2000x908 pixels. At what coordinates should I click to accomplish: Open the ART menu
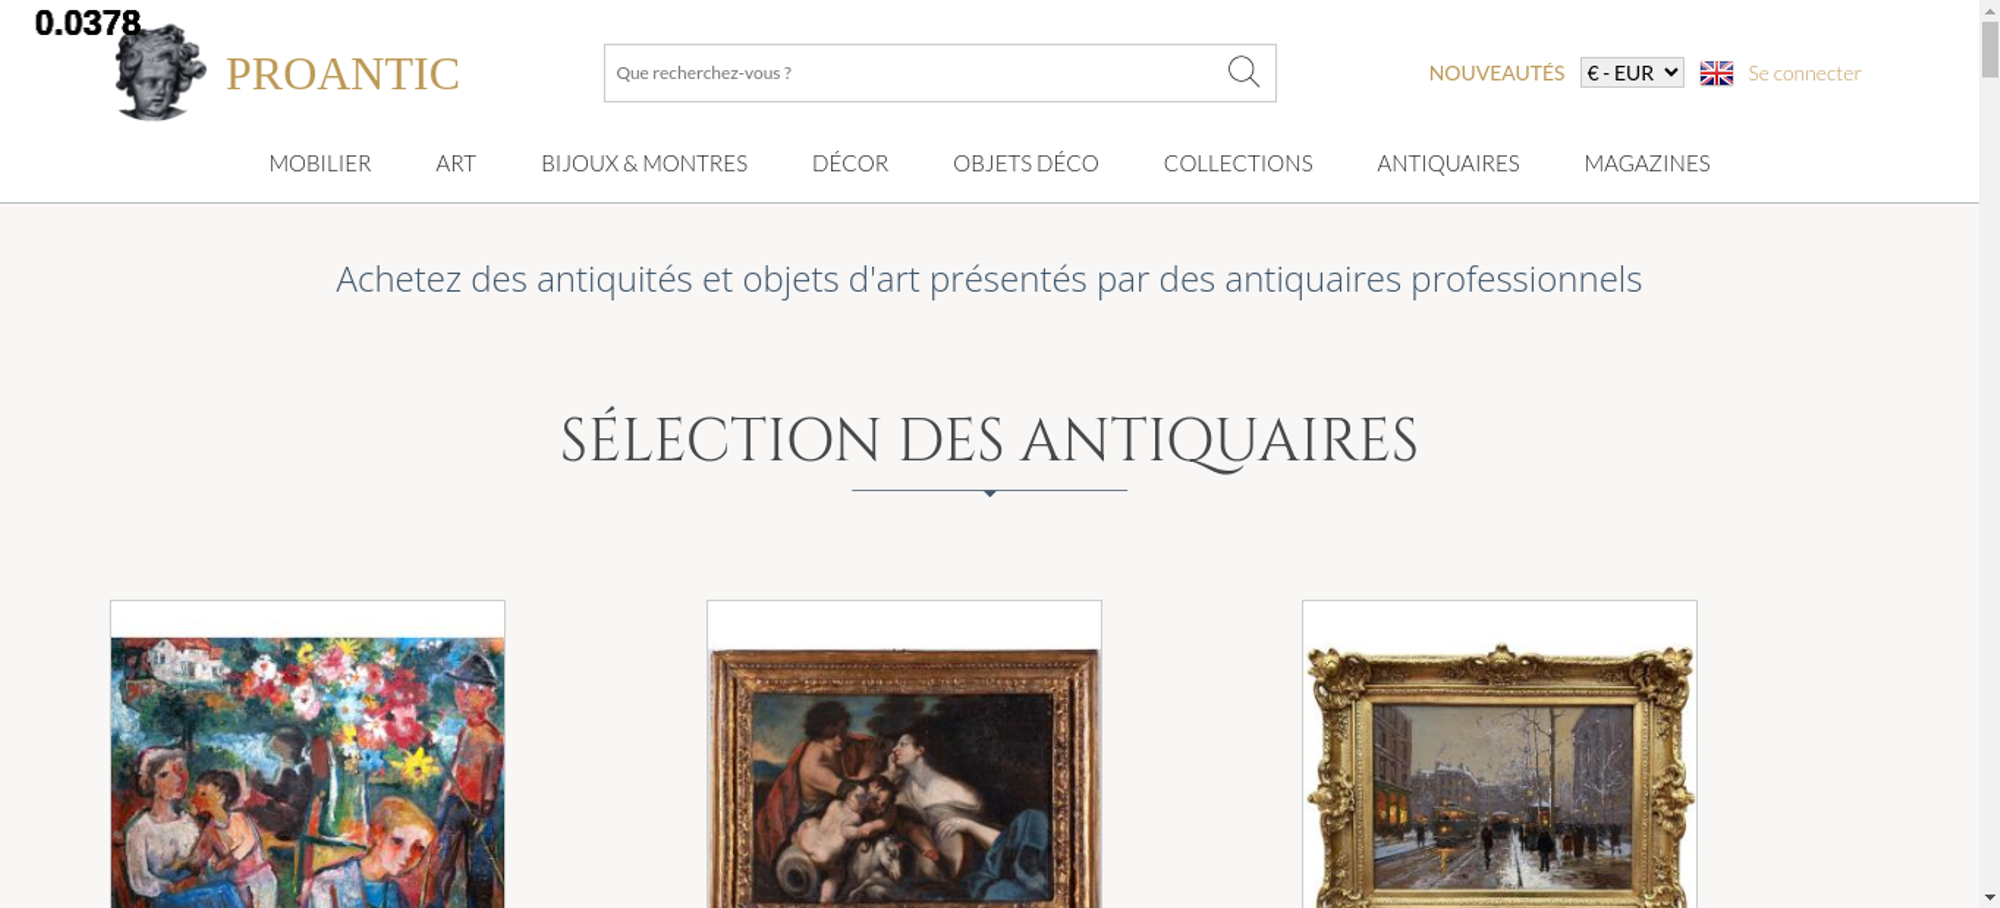[456, 163]
